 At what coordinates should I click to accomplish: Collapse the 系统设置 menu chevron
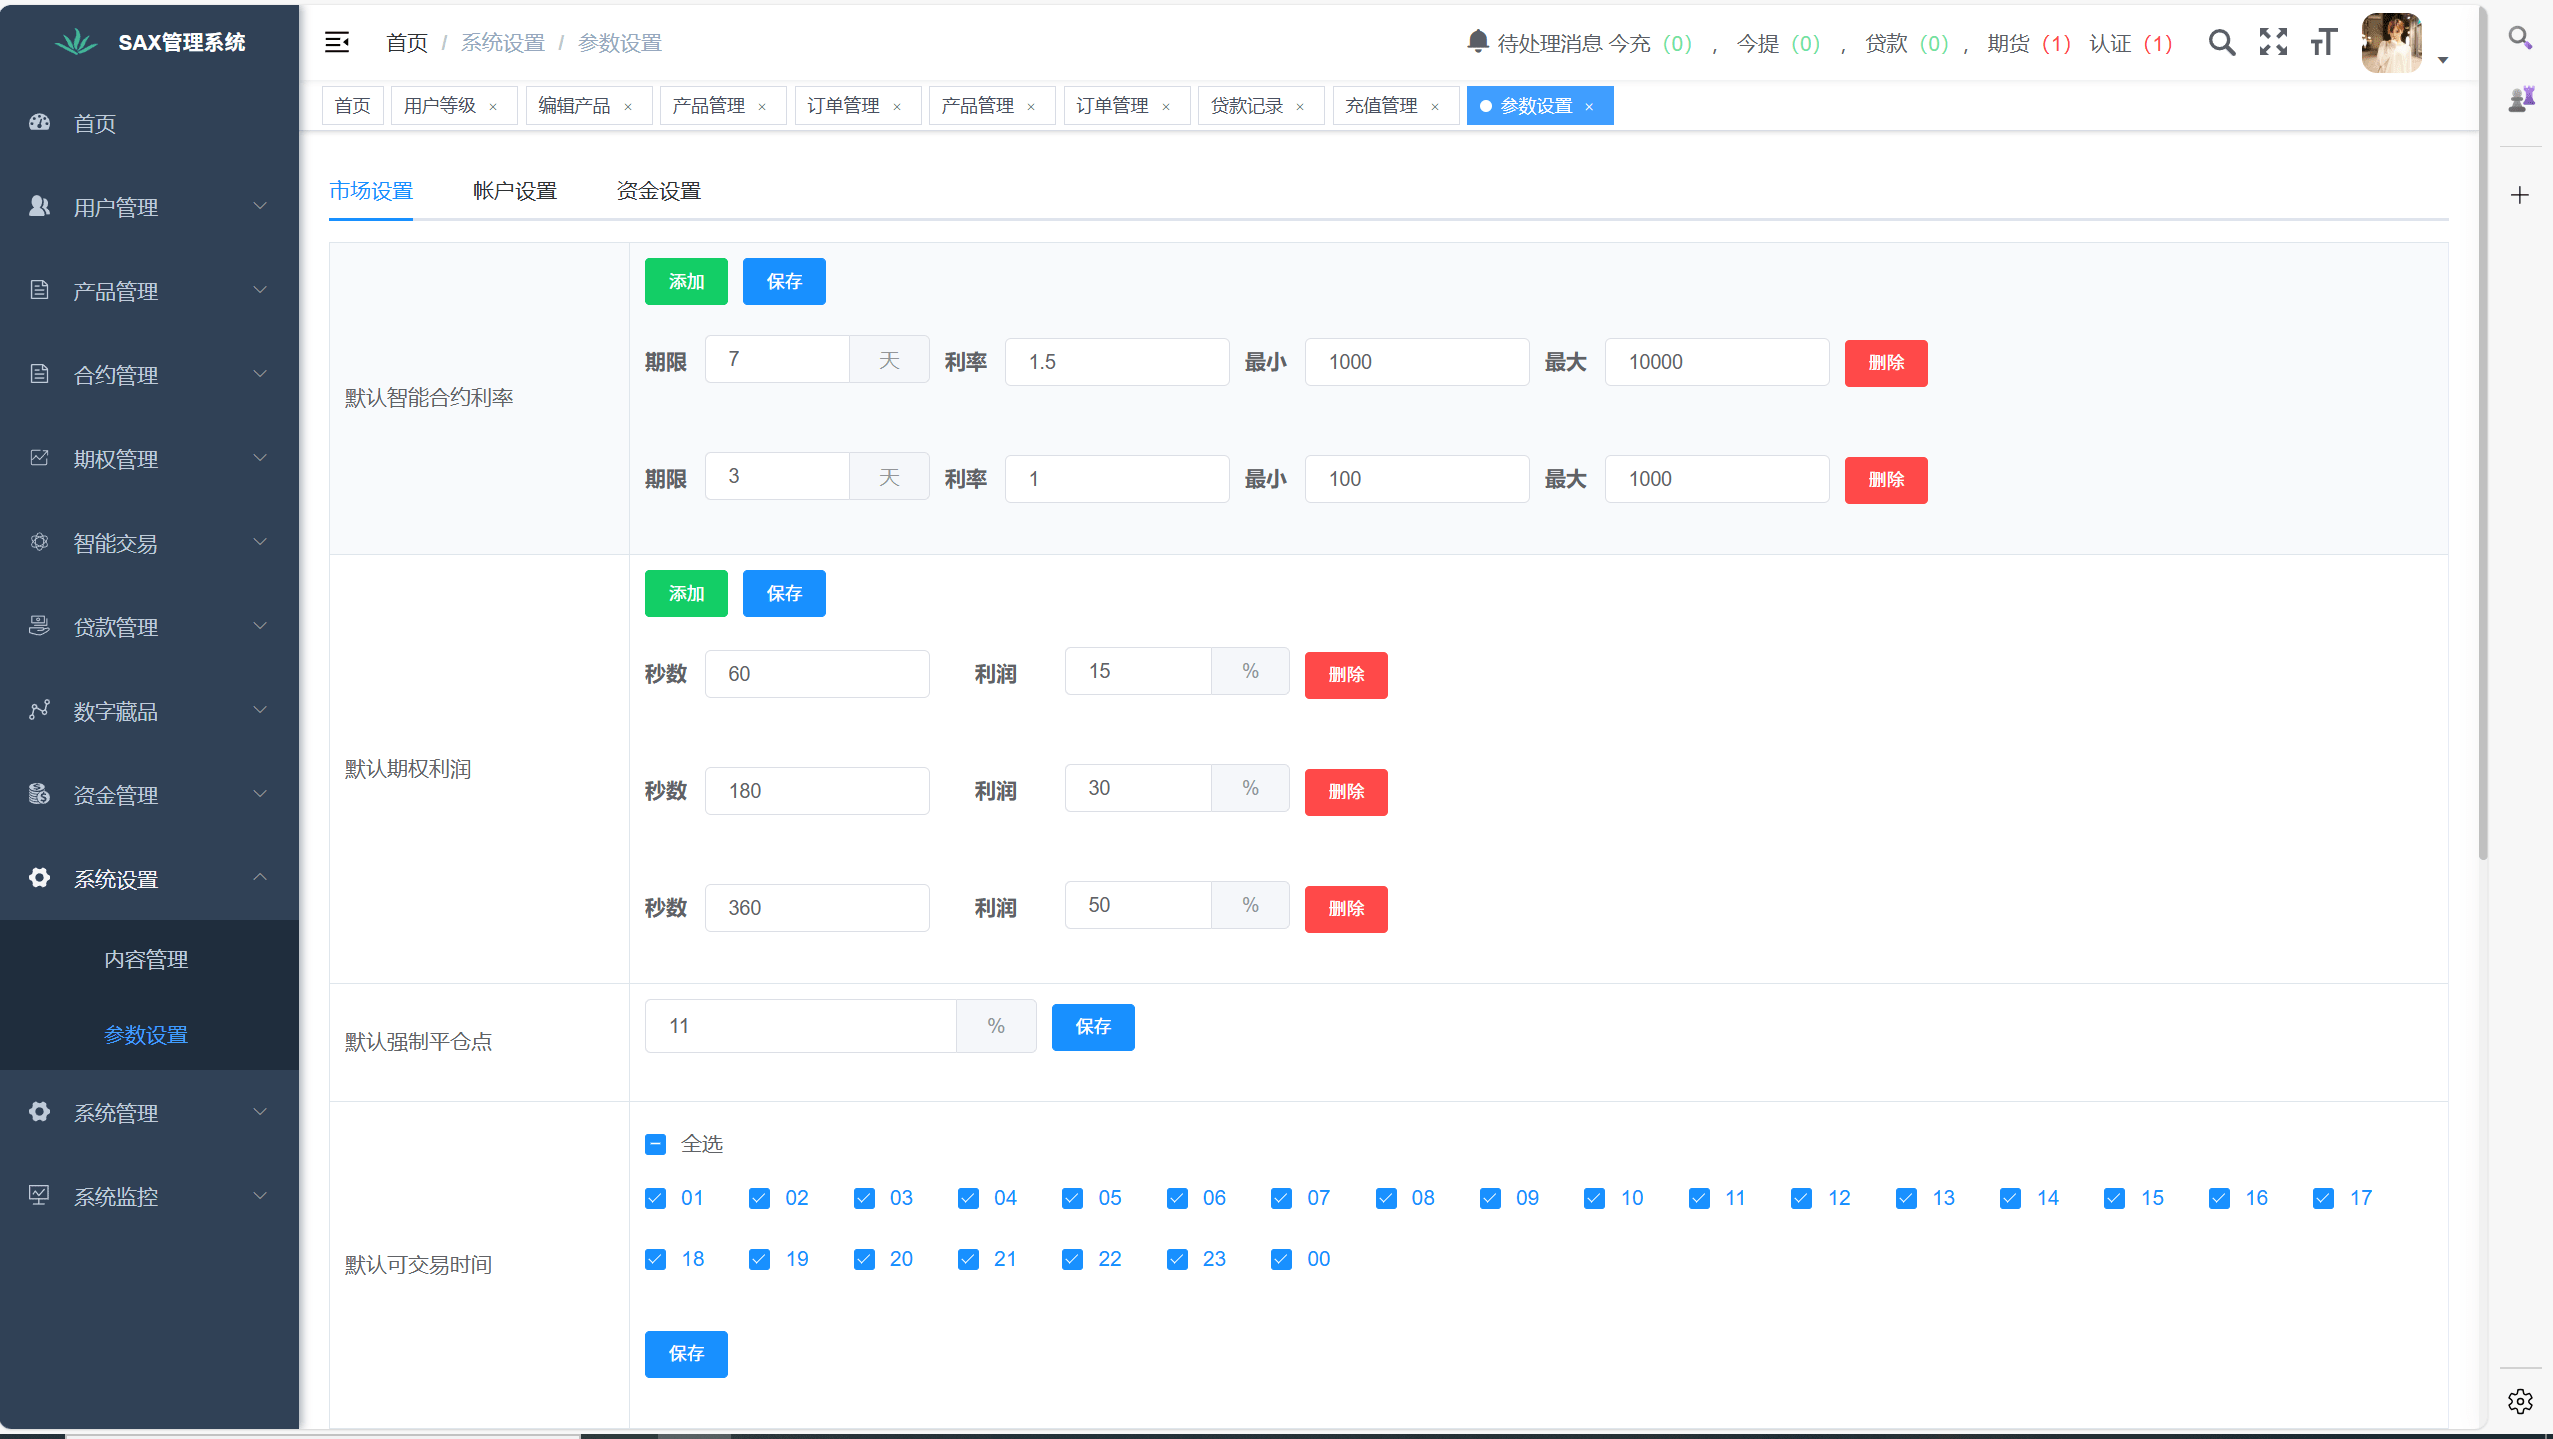click(x=260, y=877)
